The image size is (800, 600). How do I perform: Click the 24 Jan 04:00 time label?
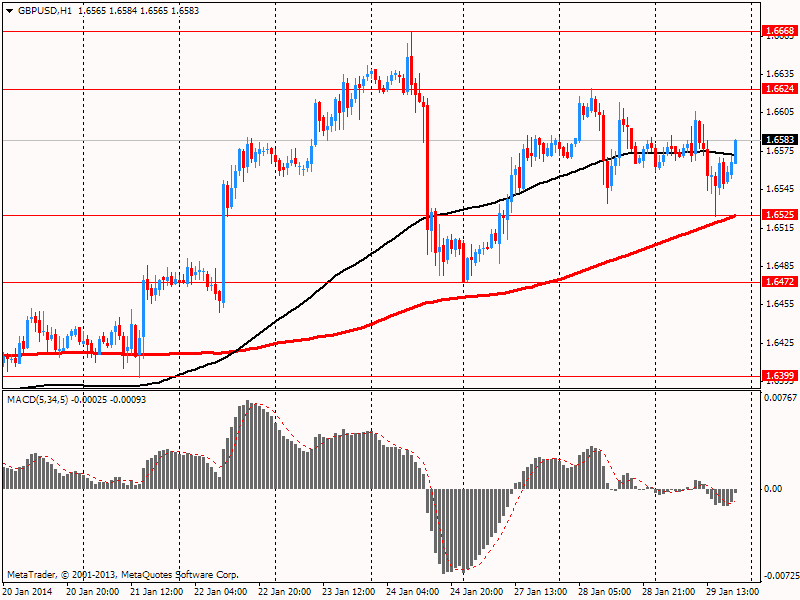413,592
